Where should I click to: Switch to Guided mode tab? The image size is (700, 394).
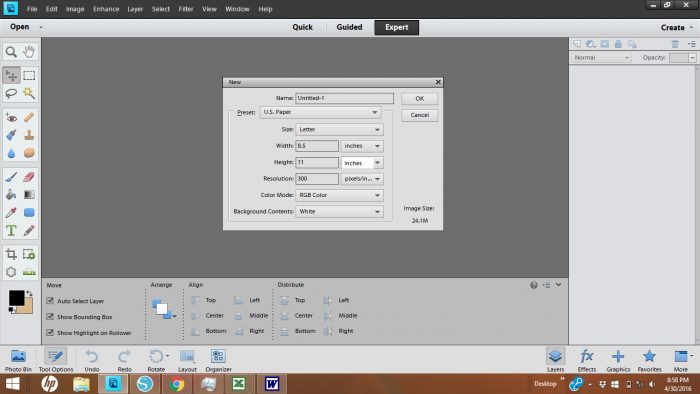[x=349, y=27]
